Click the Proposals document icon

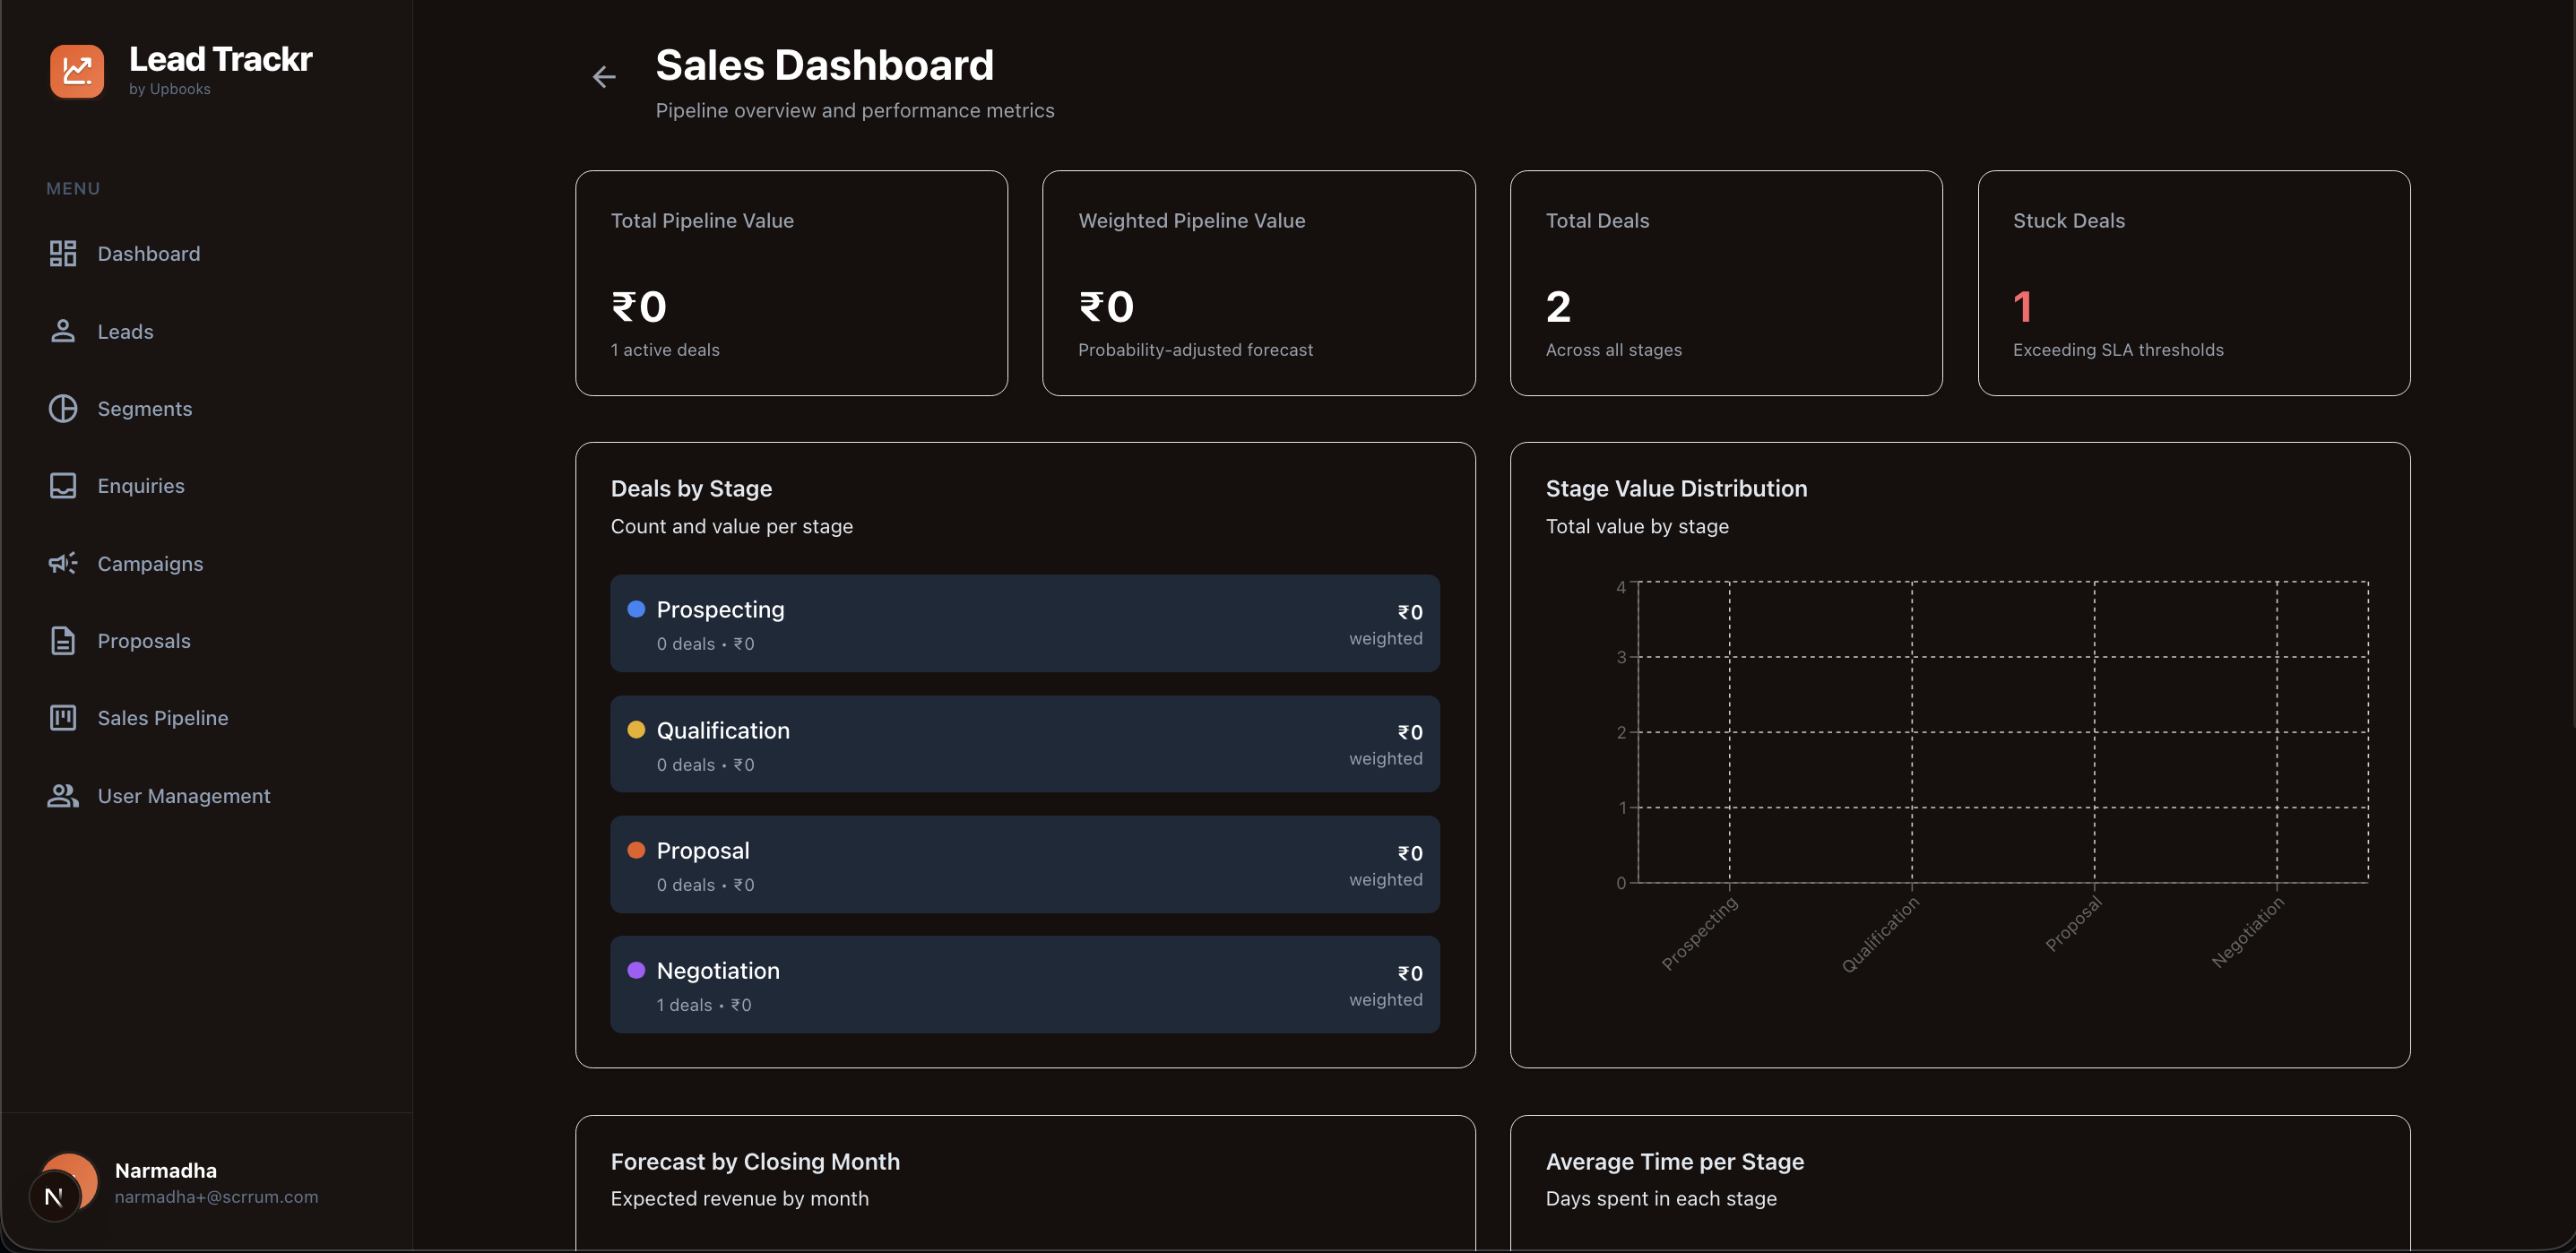click(x=63, y=640)
